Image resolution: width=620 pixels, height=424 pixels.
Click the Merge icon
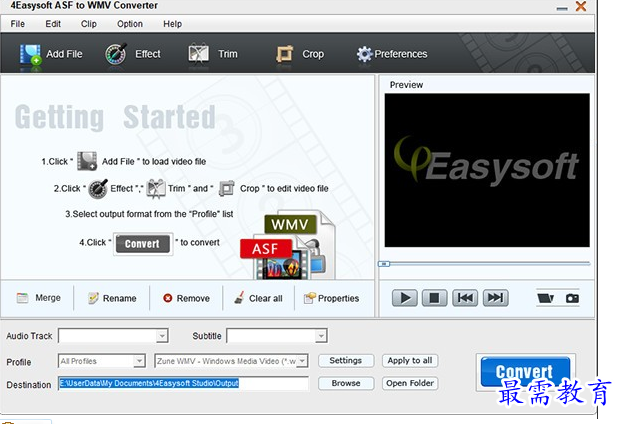23,298
